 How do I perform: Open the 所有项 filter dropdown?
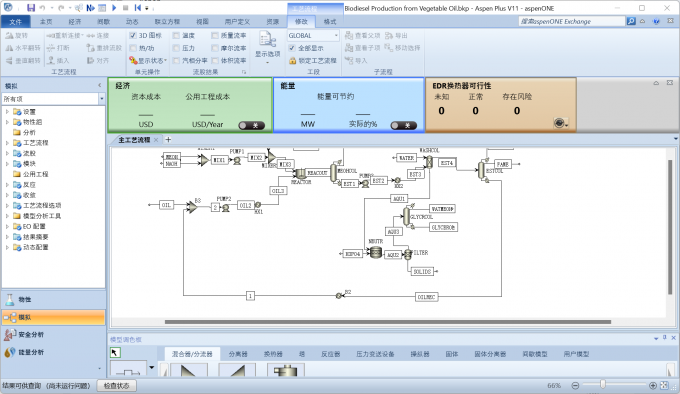[101, 99]
